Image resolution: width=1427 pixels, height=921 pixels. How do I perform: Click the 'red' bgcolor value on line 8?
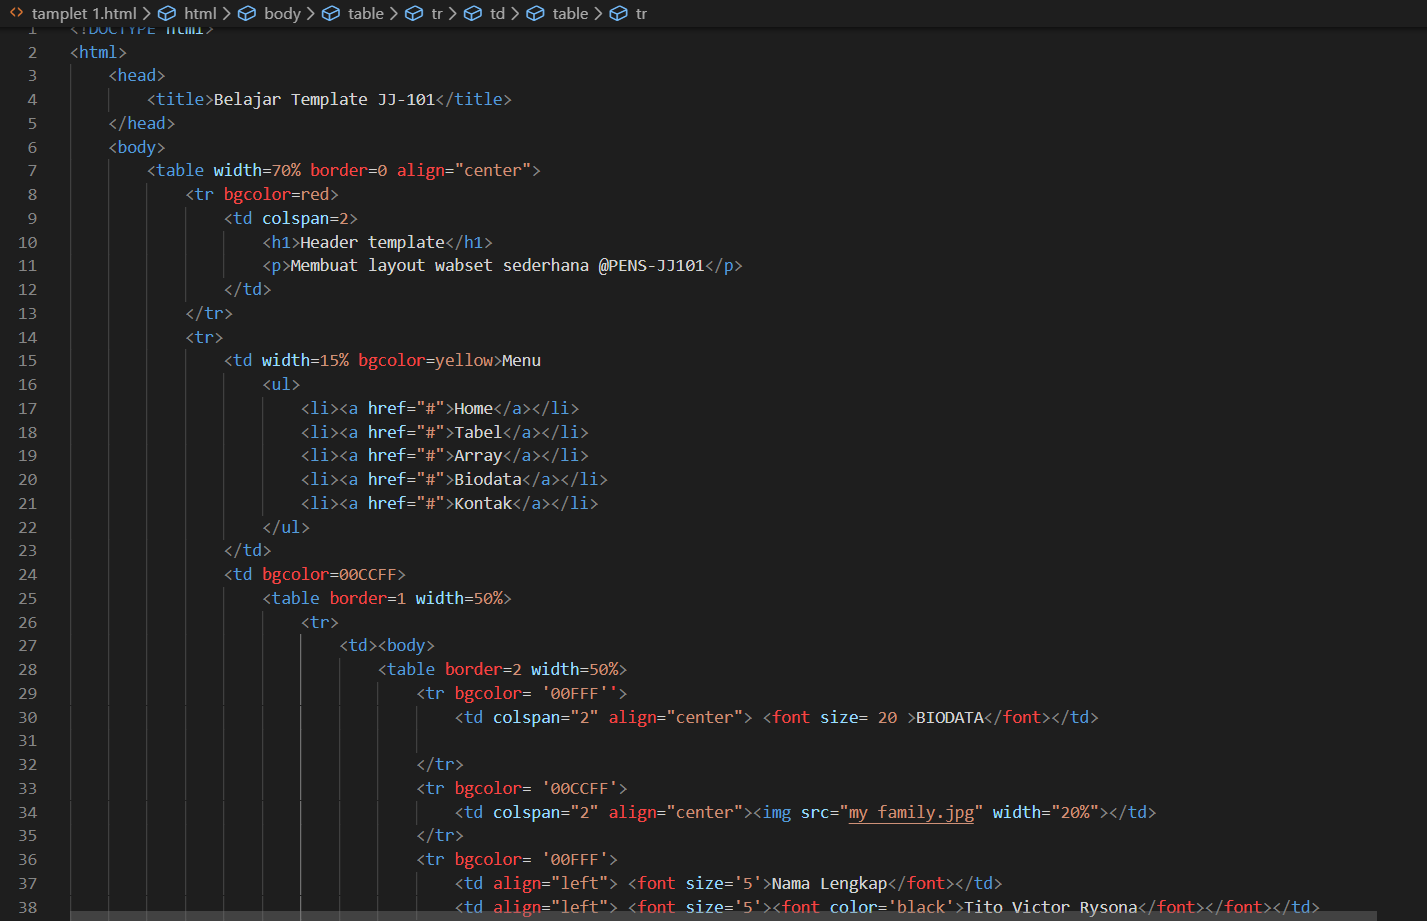[315, 195]
